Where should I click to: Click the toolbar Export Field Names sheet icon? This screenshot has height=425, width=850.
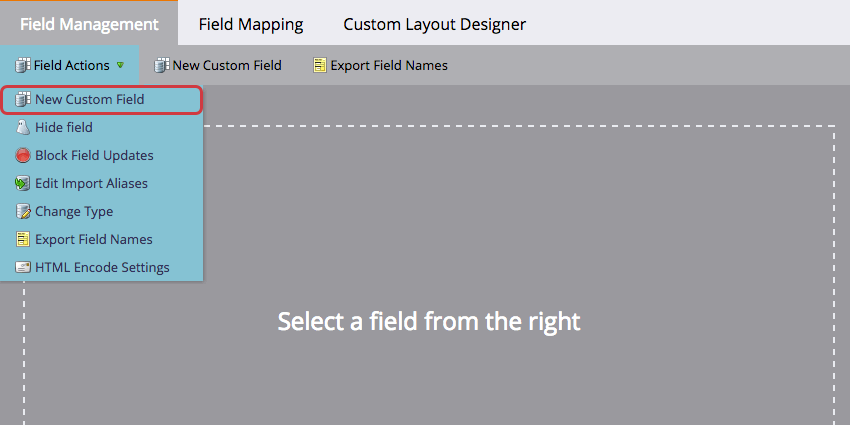(x=320, y=66)
